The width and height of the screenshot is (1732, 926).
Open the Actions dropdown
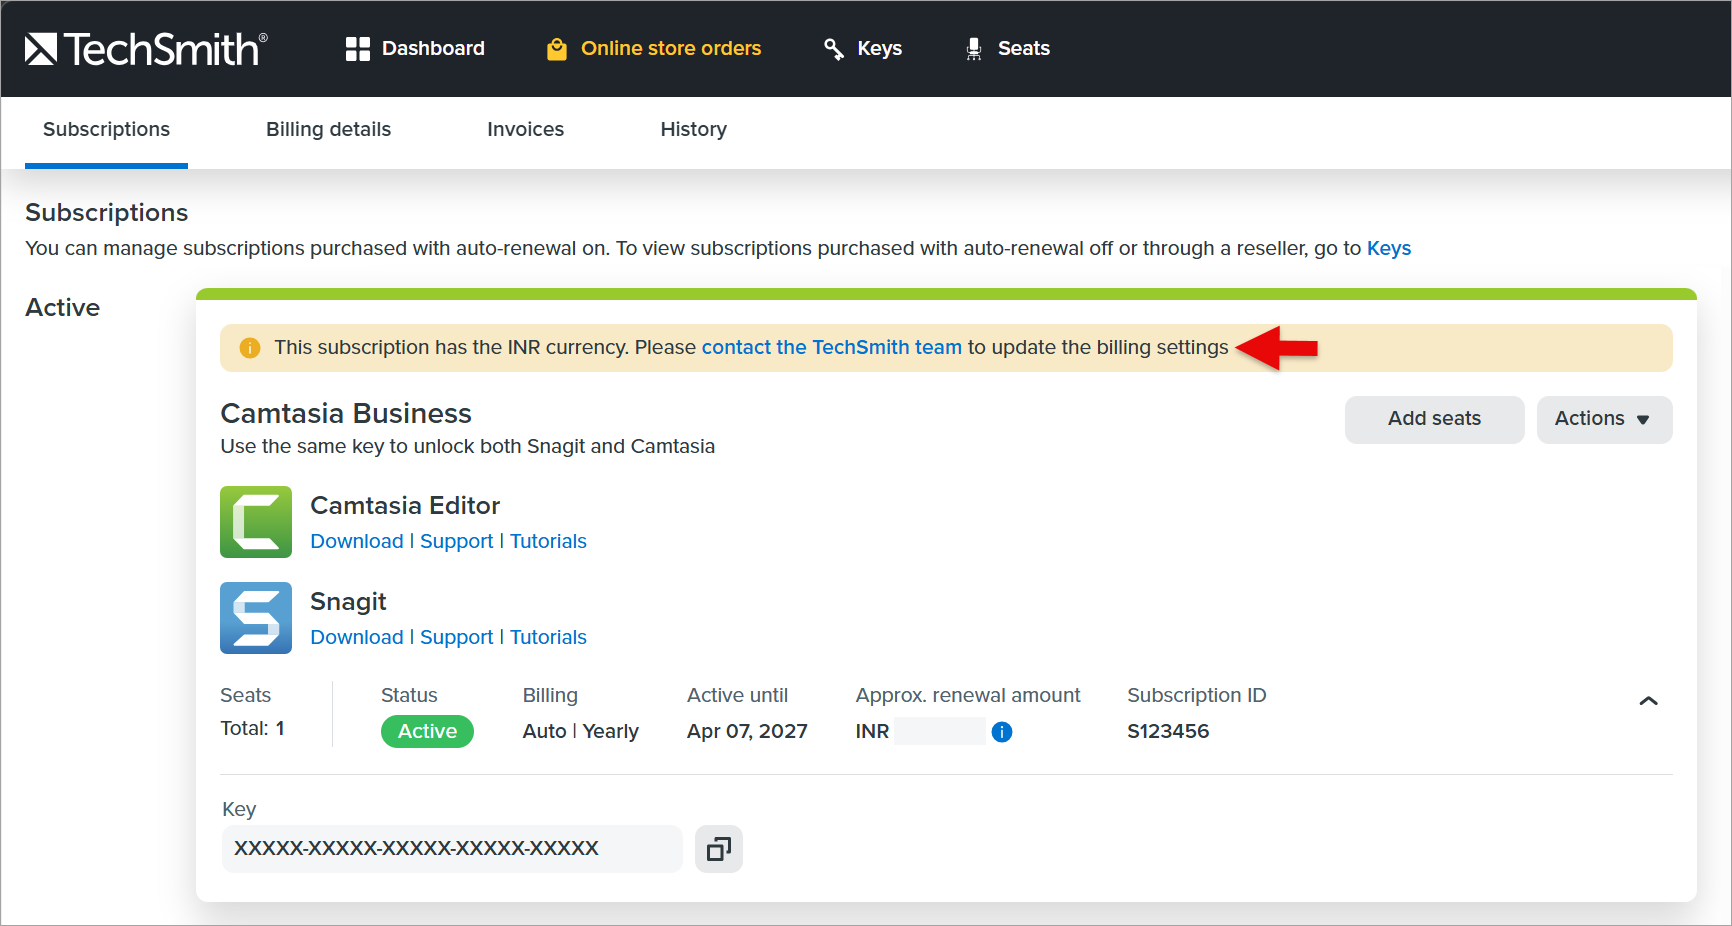click(1604, 419)
